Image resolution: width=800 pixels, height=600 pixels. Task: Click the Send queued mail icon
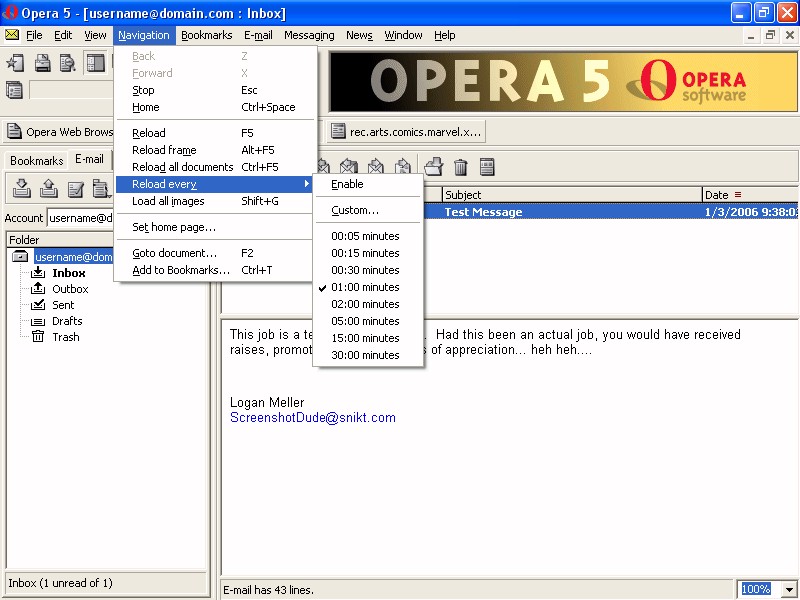click(x=48, y=188)
